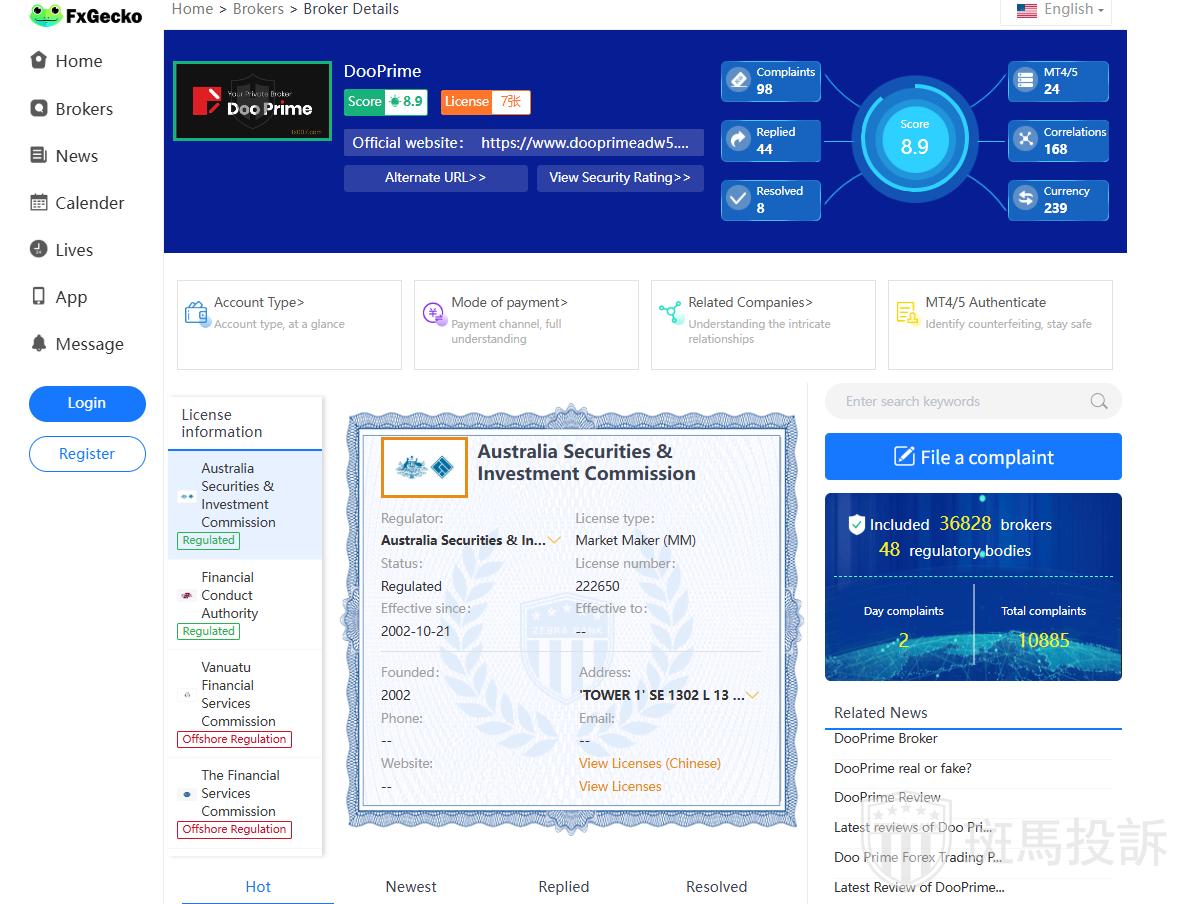This screenshot has width=1186, height=904.
Task: Click the search keywords input field
Action: click(960, 402)
